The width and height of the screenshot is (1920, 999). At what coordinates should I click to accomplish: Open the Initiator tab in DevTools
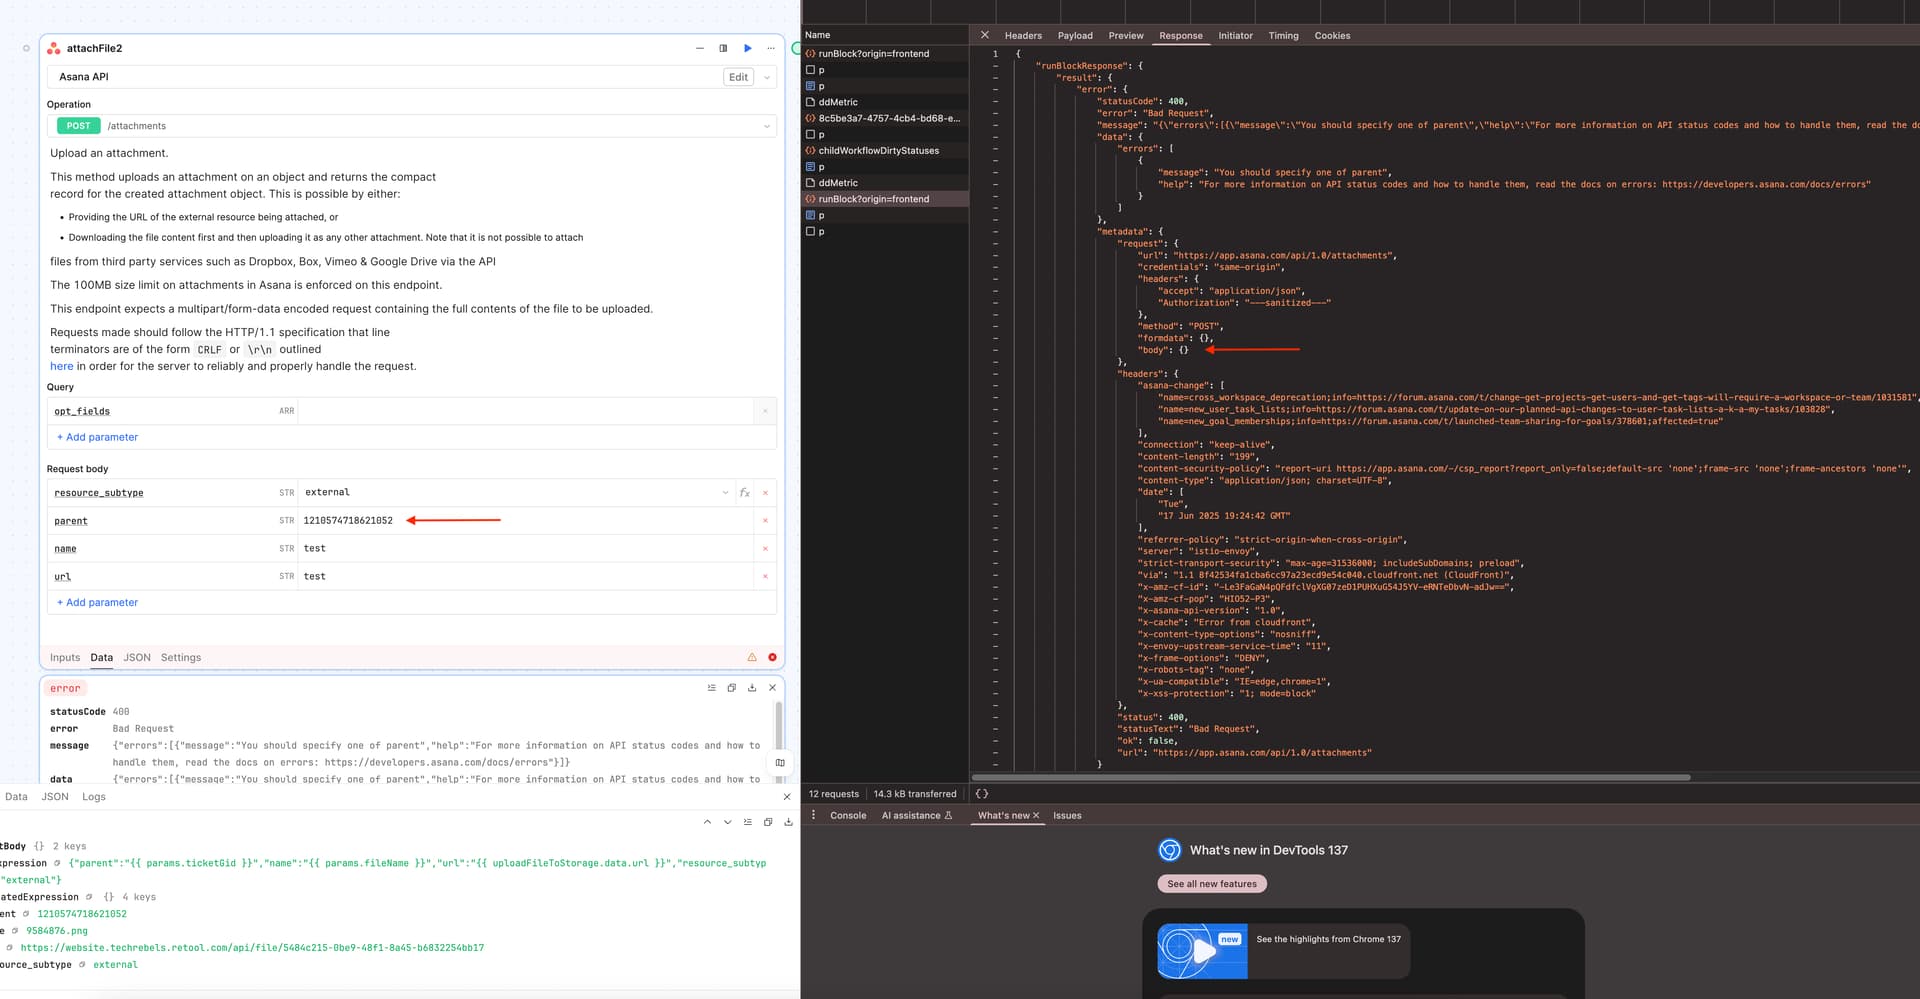point(1235,35)
